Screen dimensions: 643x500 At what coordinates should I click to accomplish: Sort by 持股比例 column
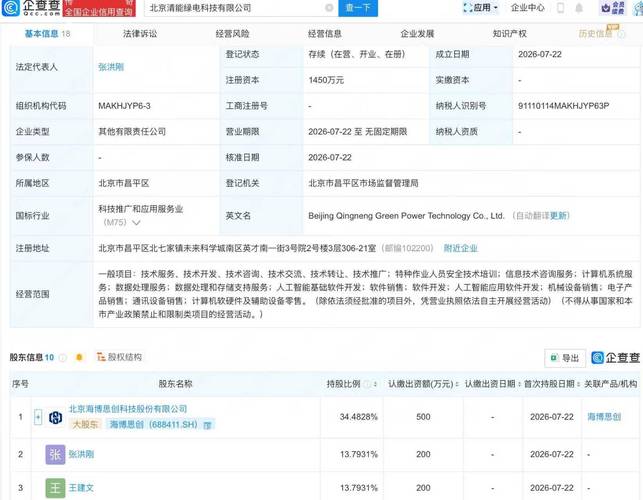(375, 384)
